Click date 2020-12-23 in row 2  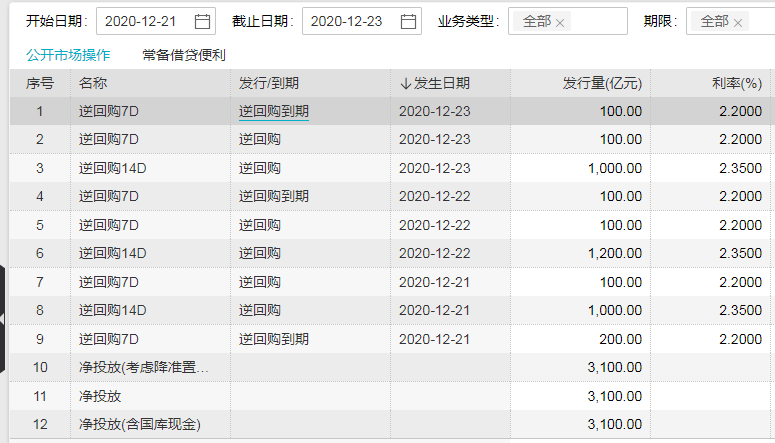pyautogui.click(x=435, y=139)
